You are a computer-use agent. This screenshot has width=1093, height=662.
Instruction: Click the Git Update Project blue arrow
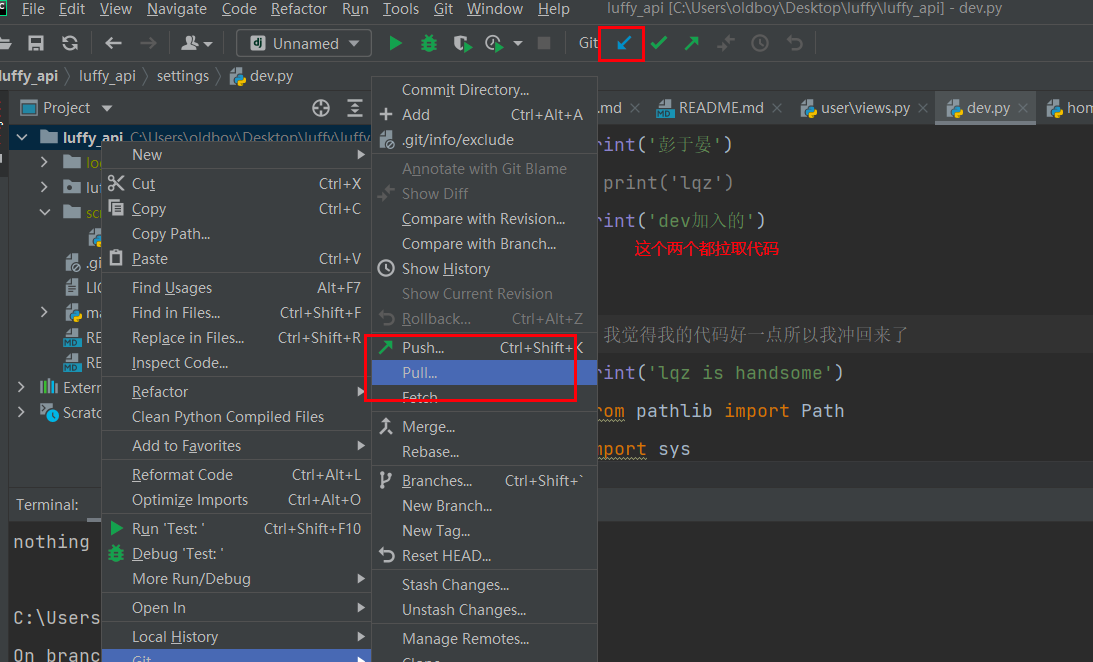coord(624,43)
